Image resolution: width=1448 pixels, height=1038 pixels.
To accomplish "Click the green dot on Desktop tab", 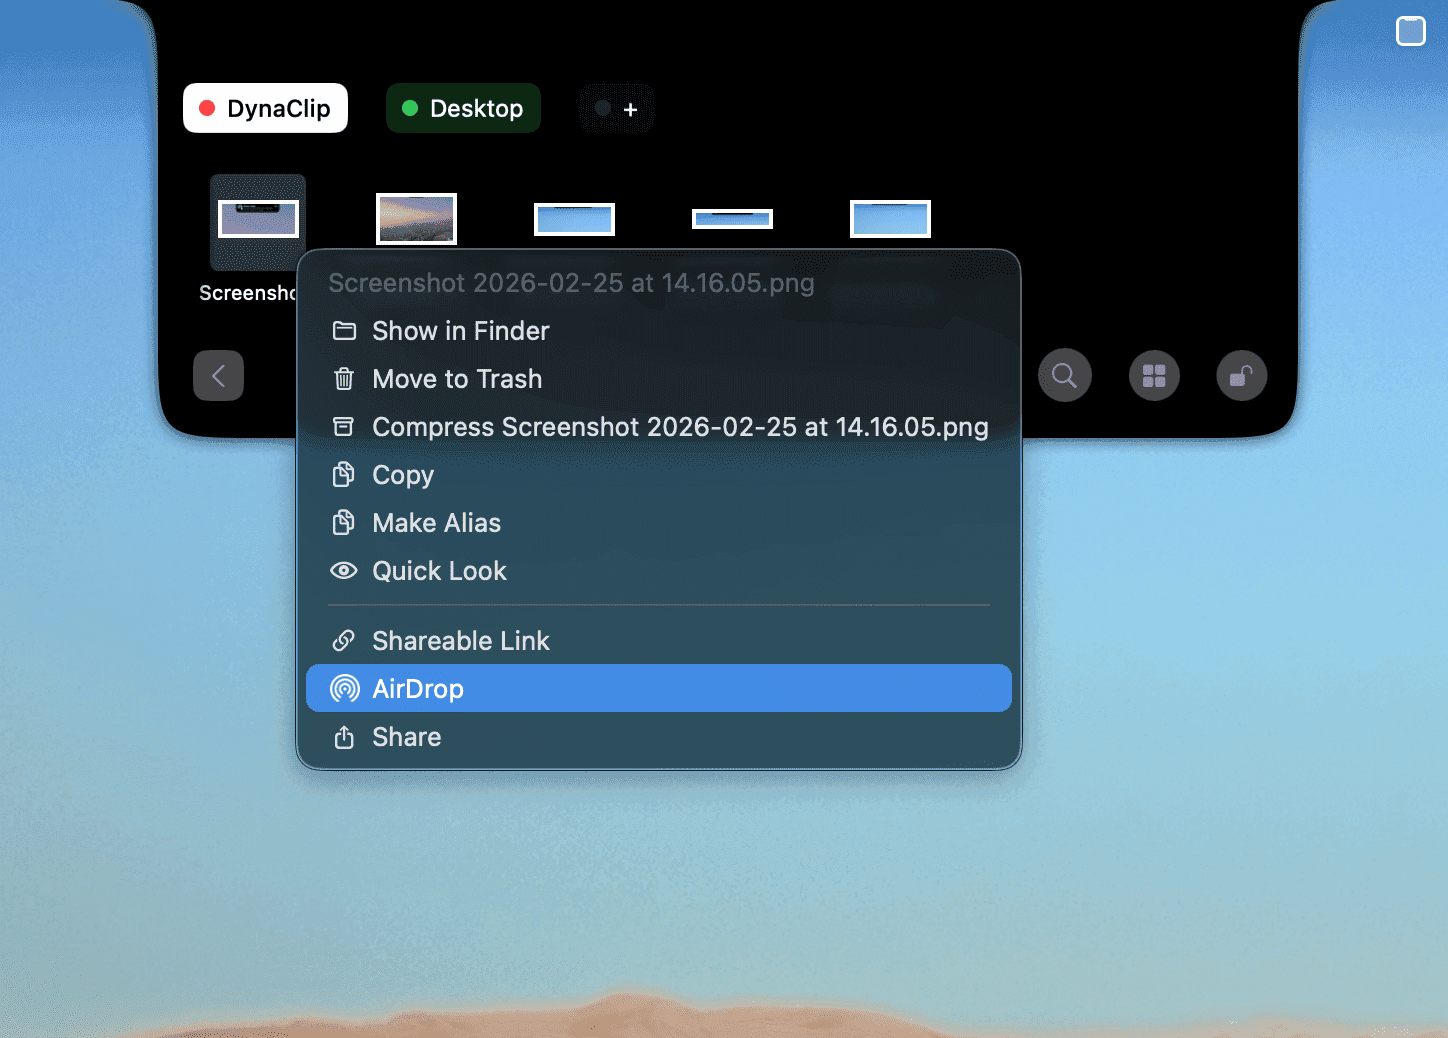I will [x=409, y=108].
